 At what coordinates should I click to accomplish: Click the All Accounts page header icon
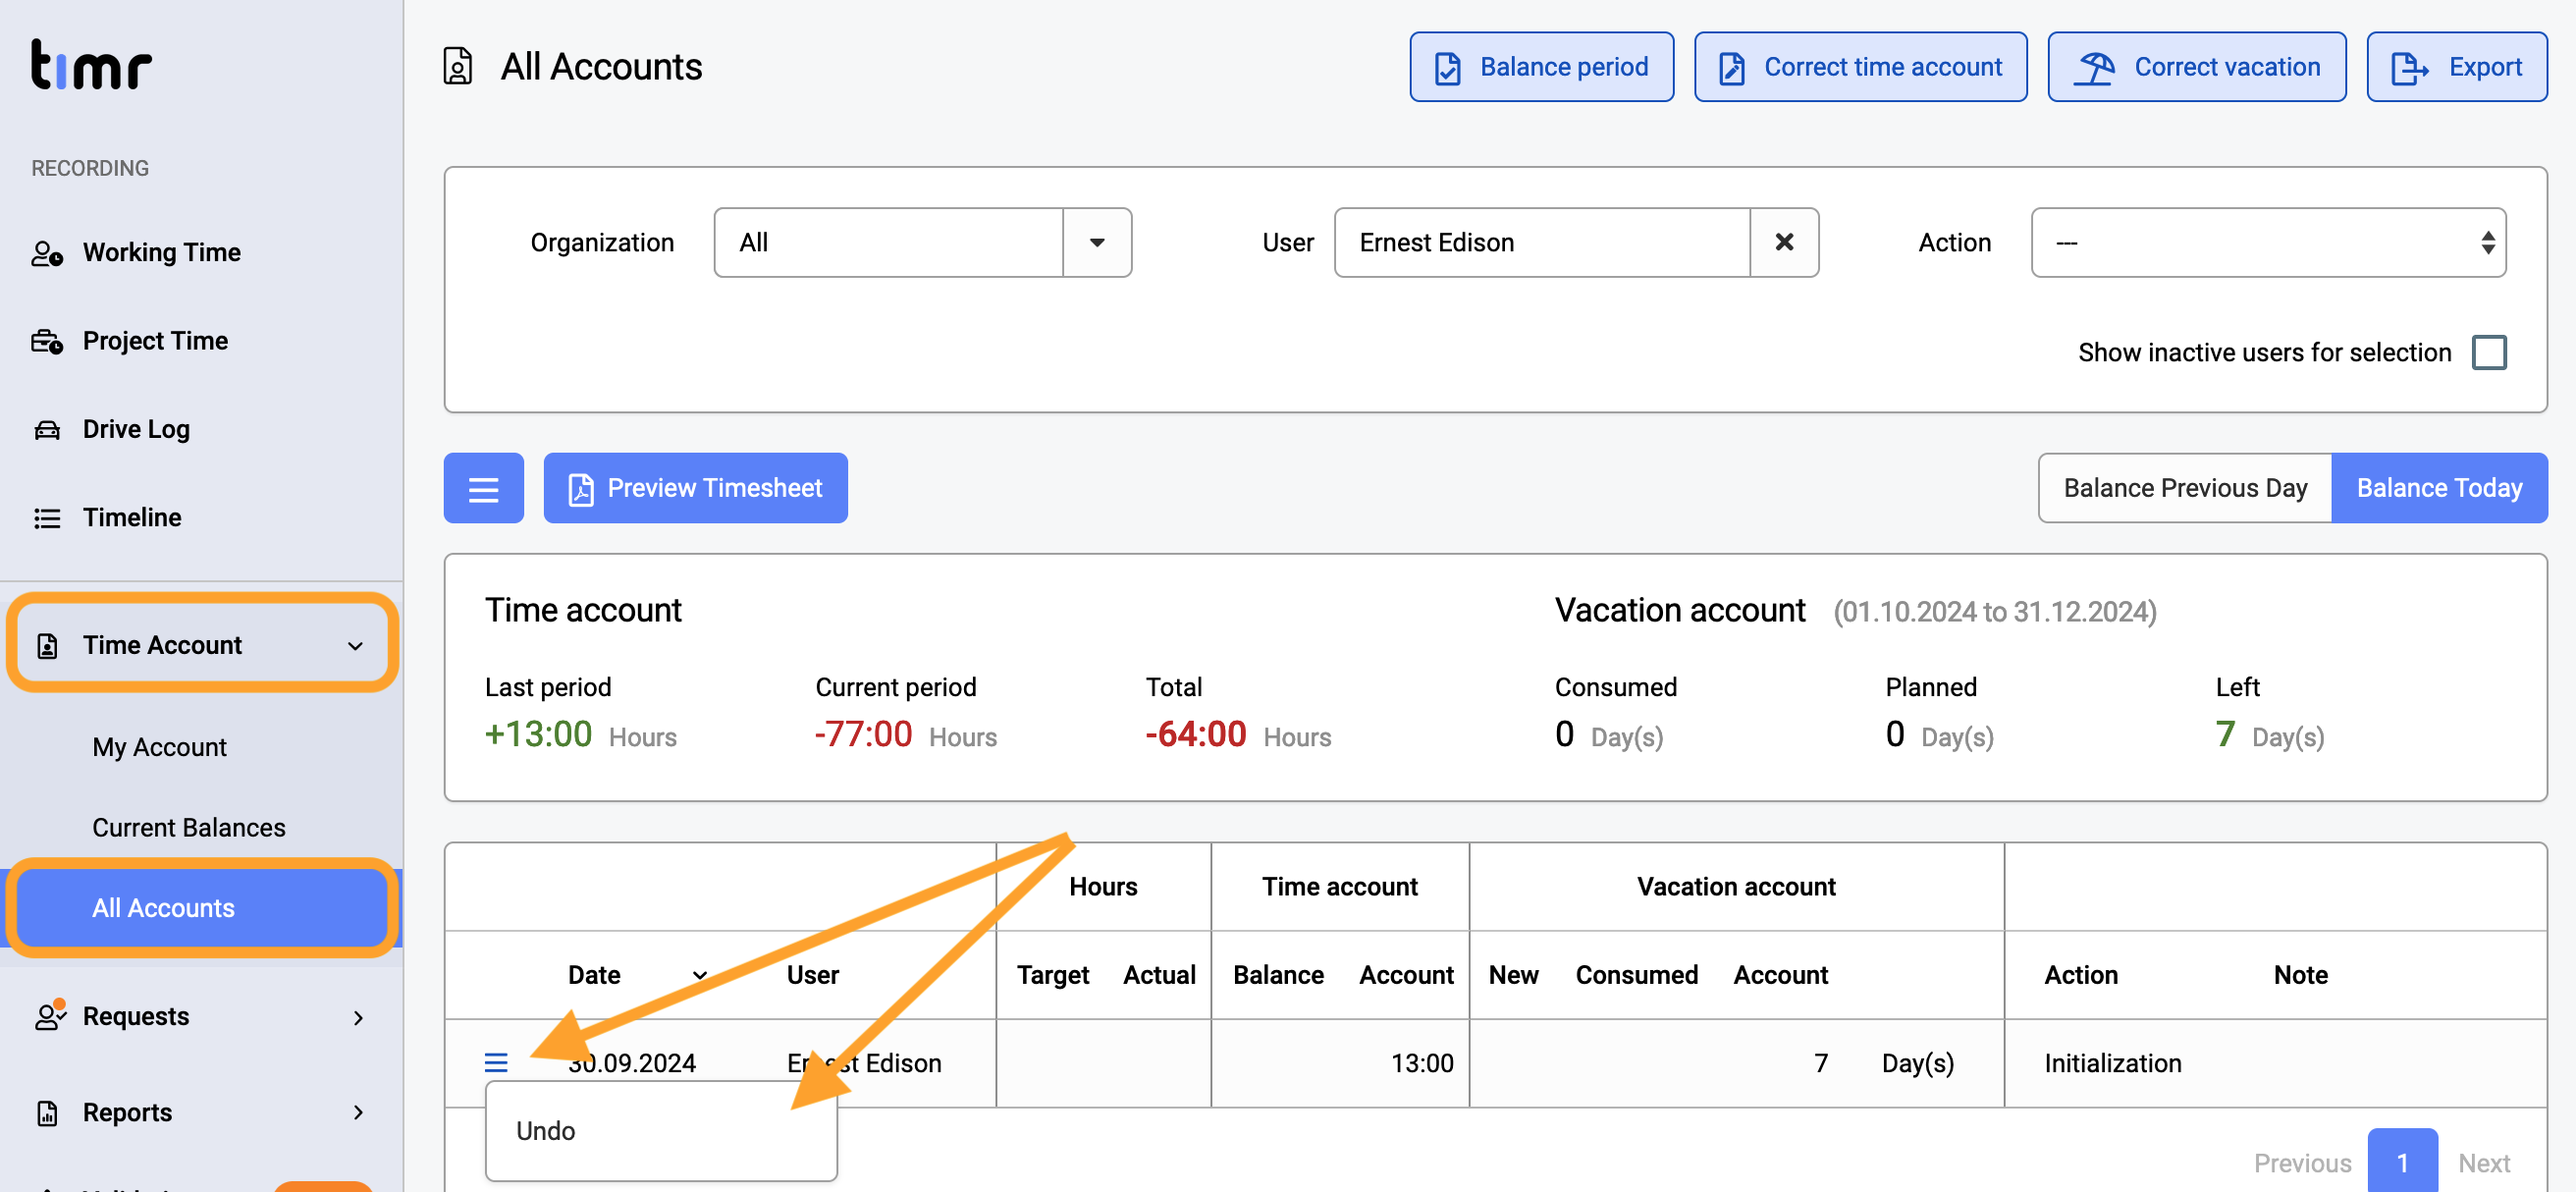tap(458, 67)
